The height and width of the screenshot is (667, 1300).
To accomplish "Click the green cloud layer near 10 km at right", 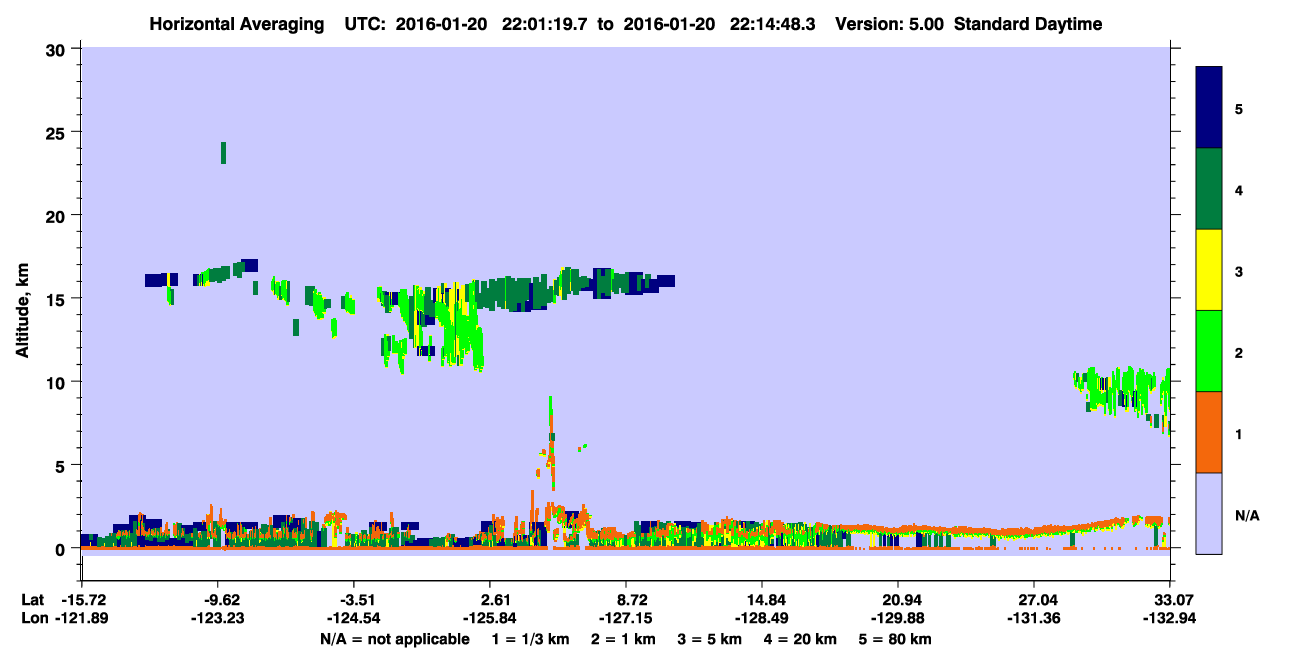I will pyautogui.click(x=1120, y=392).
